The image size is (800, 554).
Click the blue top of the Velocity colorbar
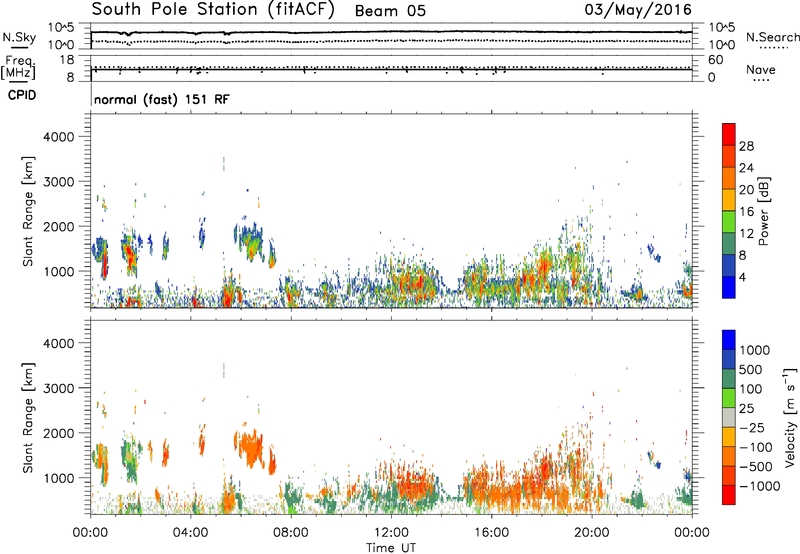pyautogui.click(x=729, y=340)
